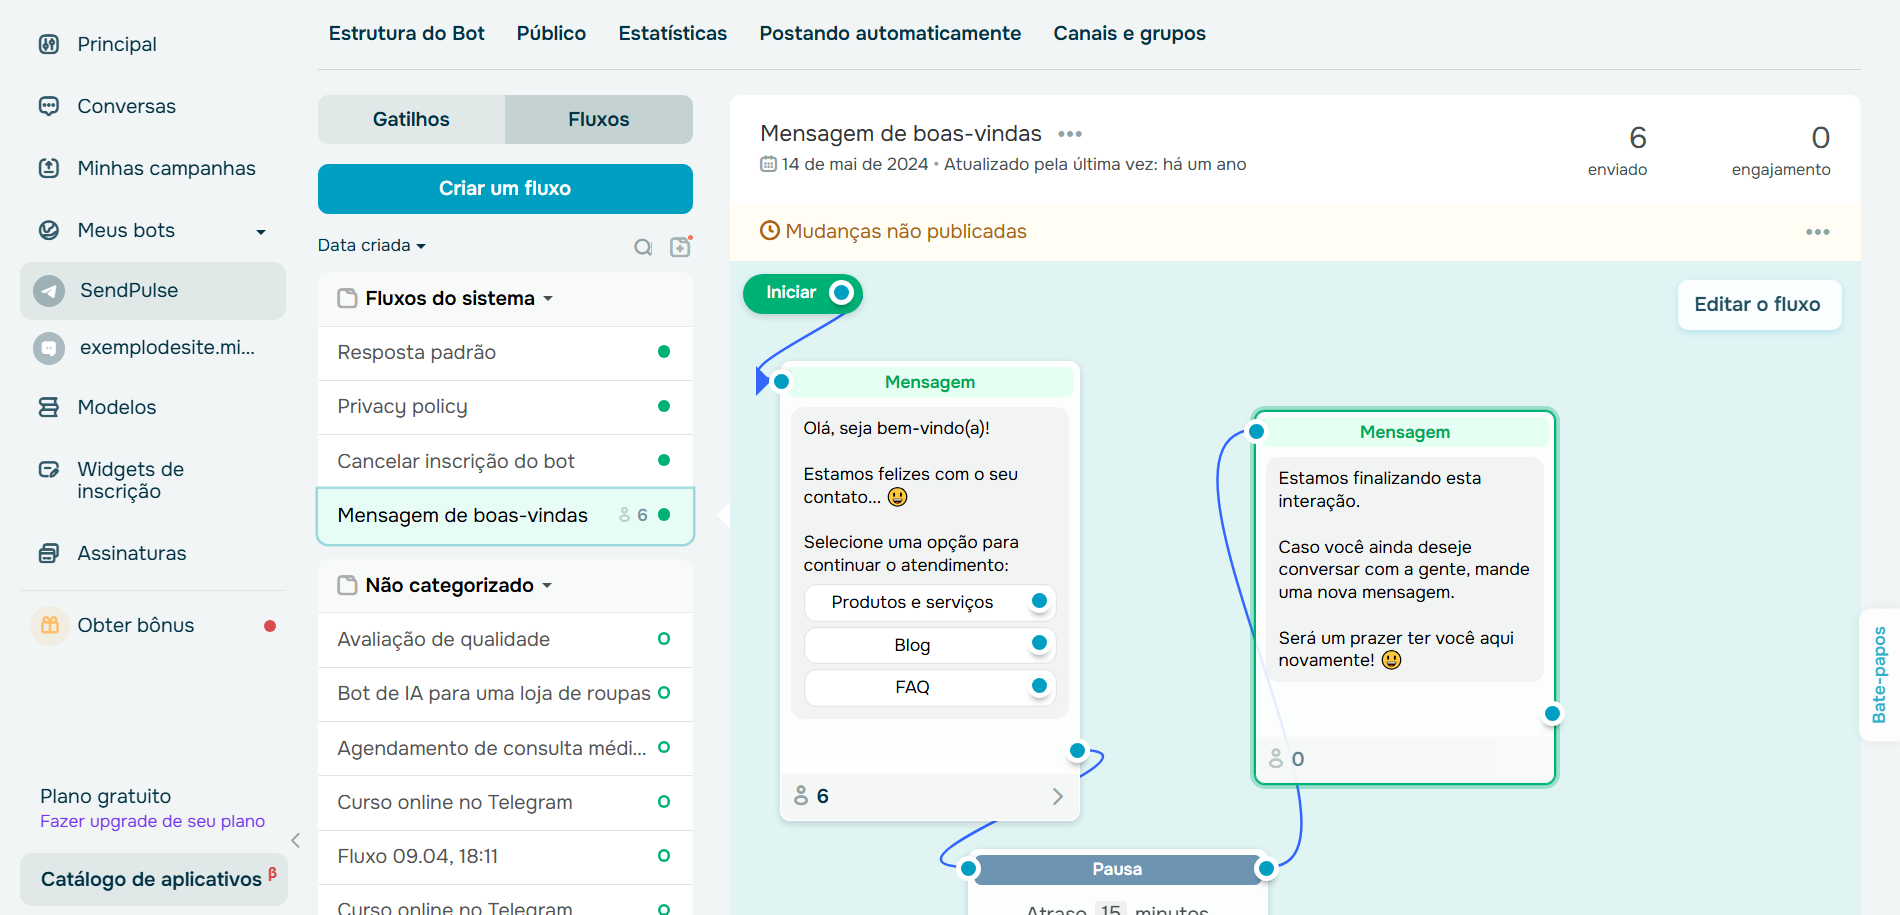The width and height of the screenshot is (1900, 915).
Task: Toggle the status dot for Resposta padrão
Action: 663,352
